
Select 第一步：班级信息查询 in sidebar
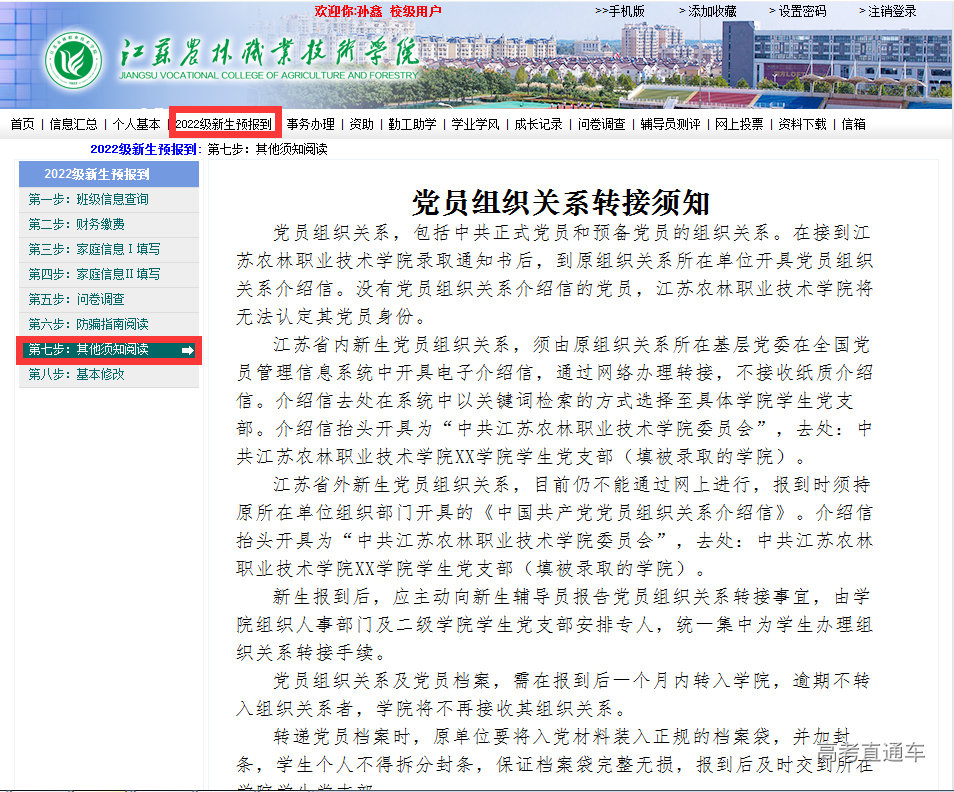pyautogui.click(x=89, y=199)
